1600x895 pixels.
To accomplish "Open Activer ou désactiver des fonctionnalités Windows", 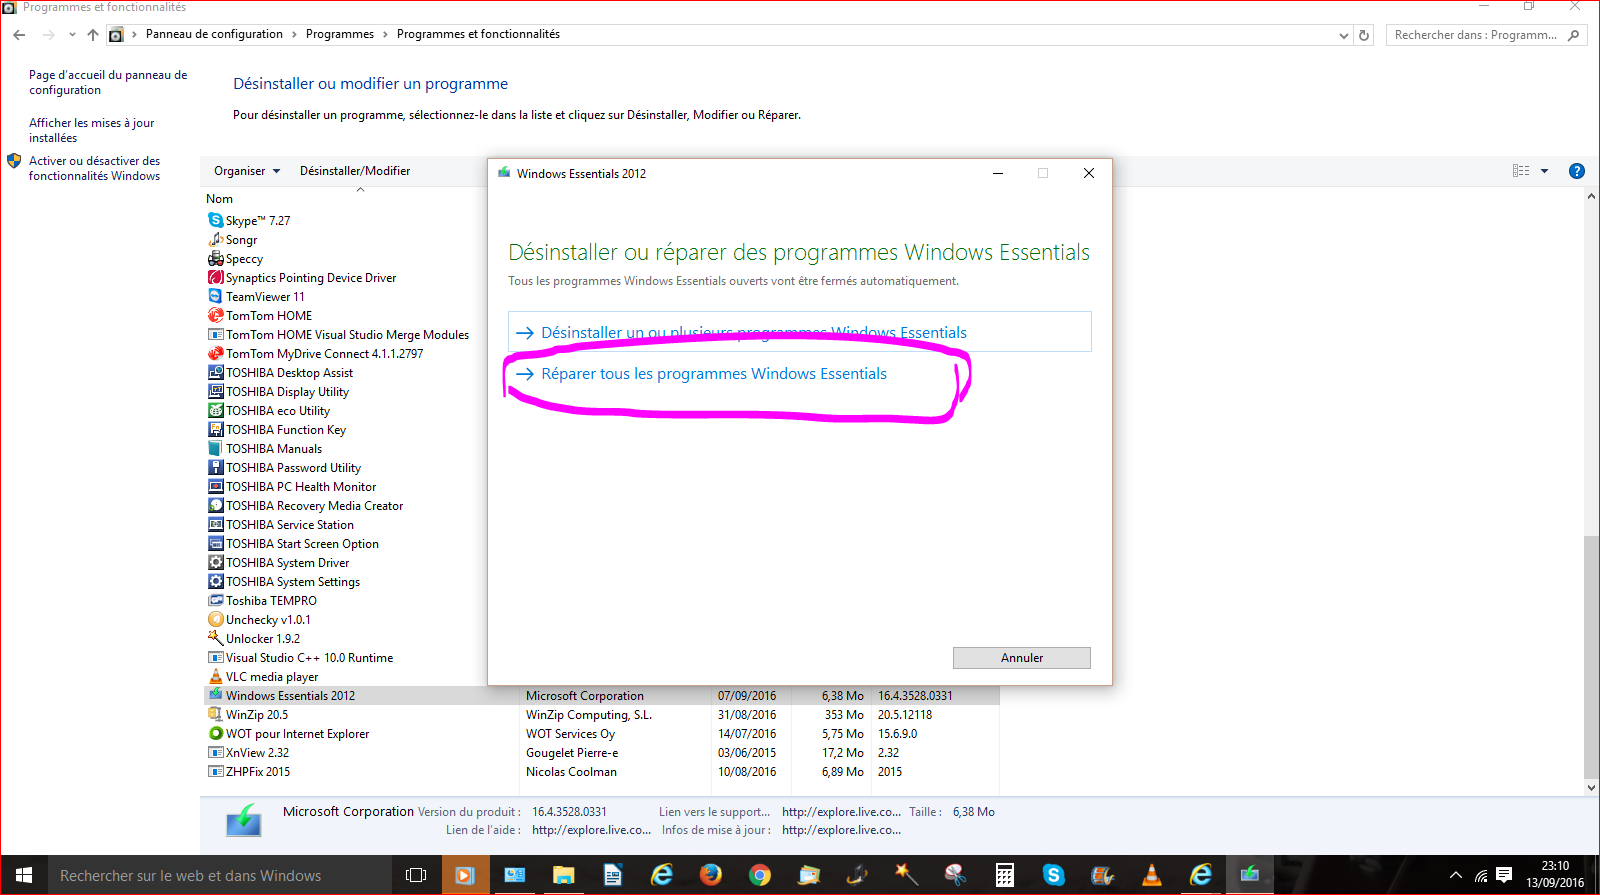I will (x=94, y=168).
